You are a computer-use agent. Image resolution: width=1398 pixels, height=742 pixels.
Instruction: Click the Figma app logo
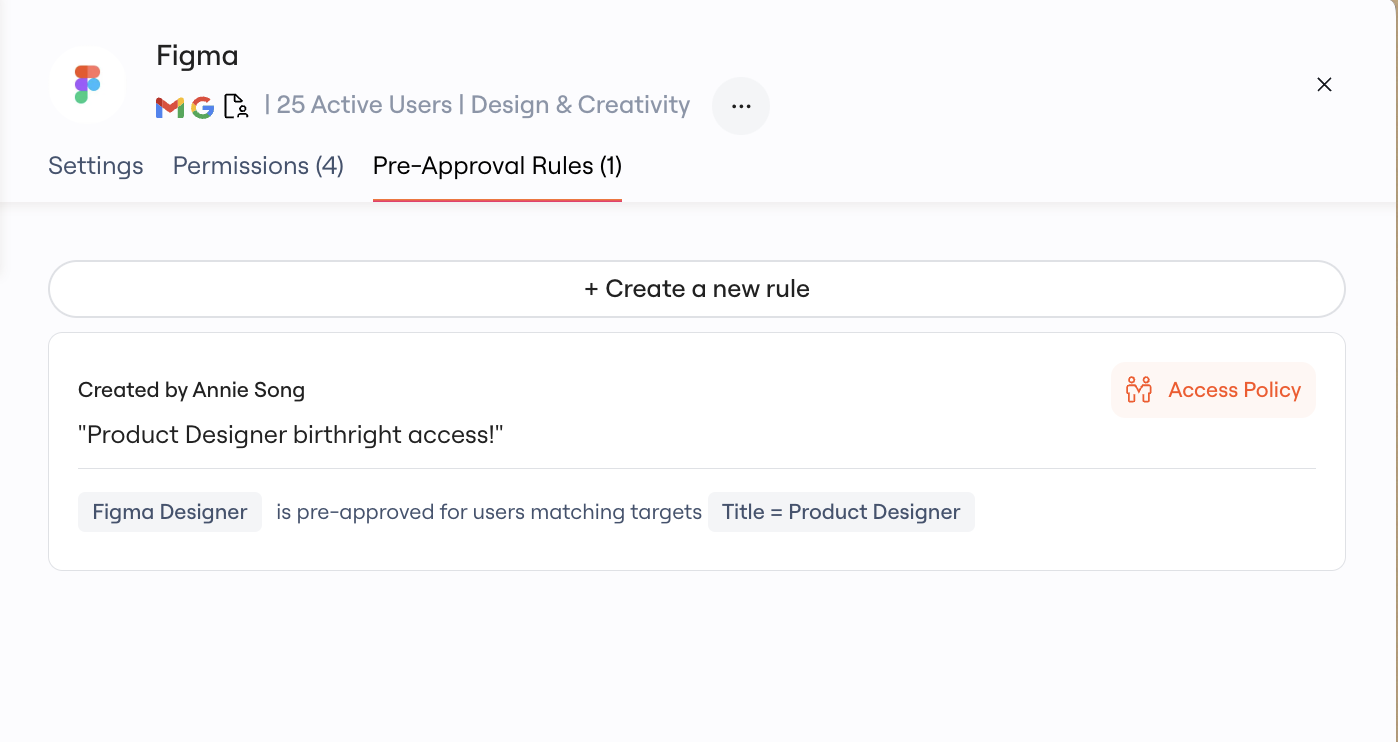click(87, 85)
